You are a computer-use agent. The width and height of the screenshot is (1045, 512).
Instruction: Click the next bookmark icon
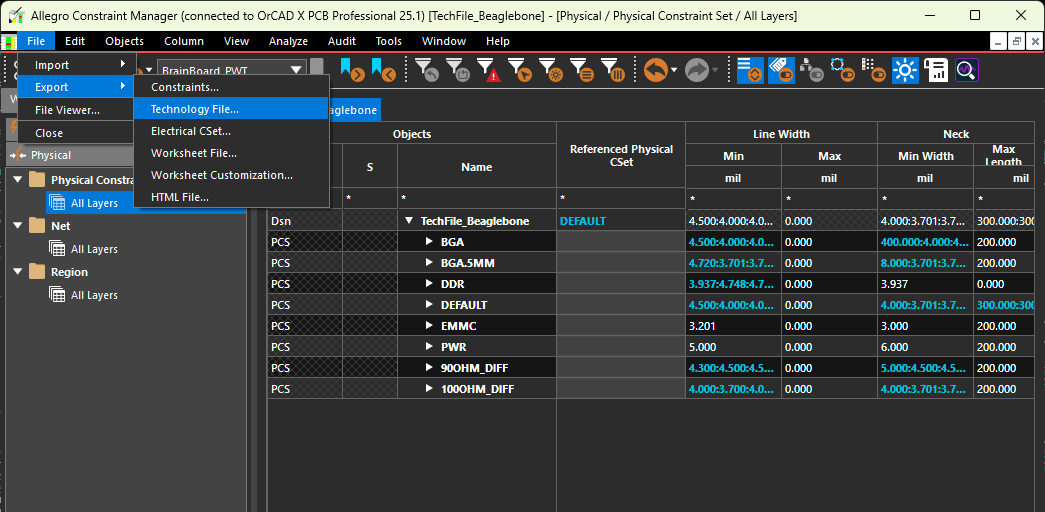(352, 69)
